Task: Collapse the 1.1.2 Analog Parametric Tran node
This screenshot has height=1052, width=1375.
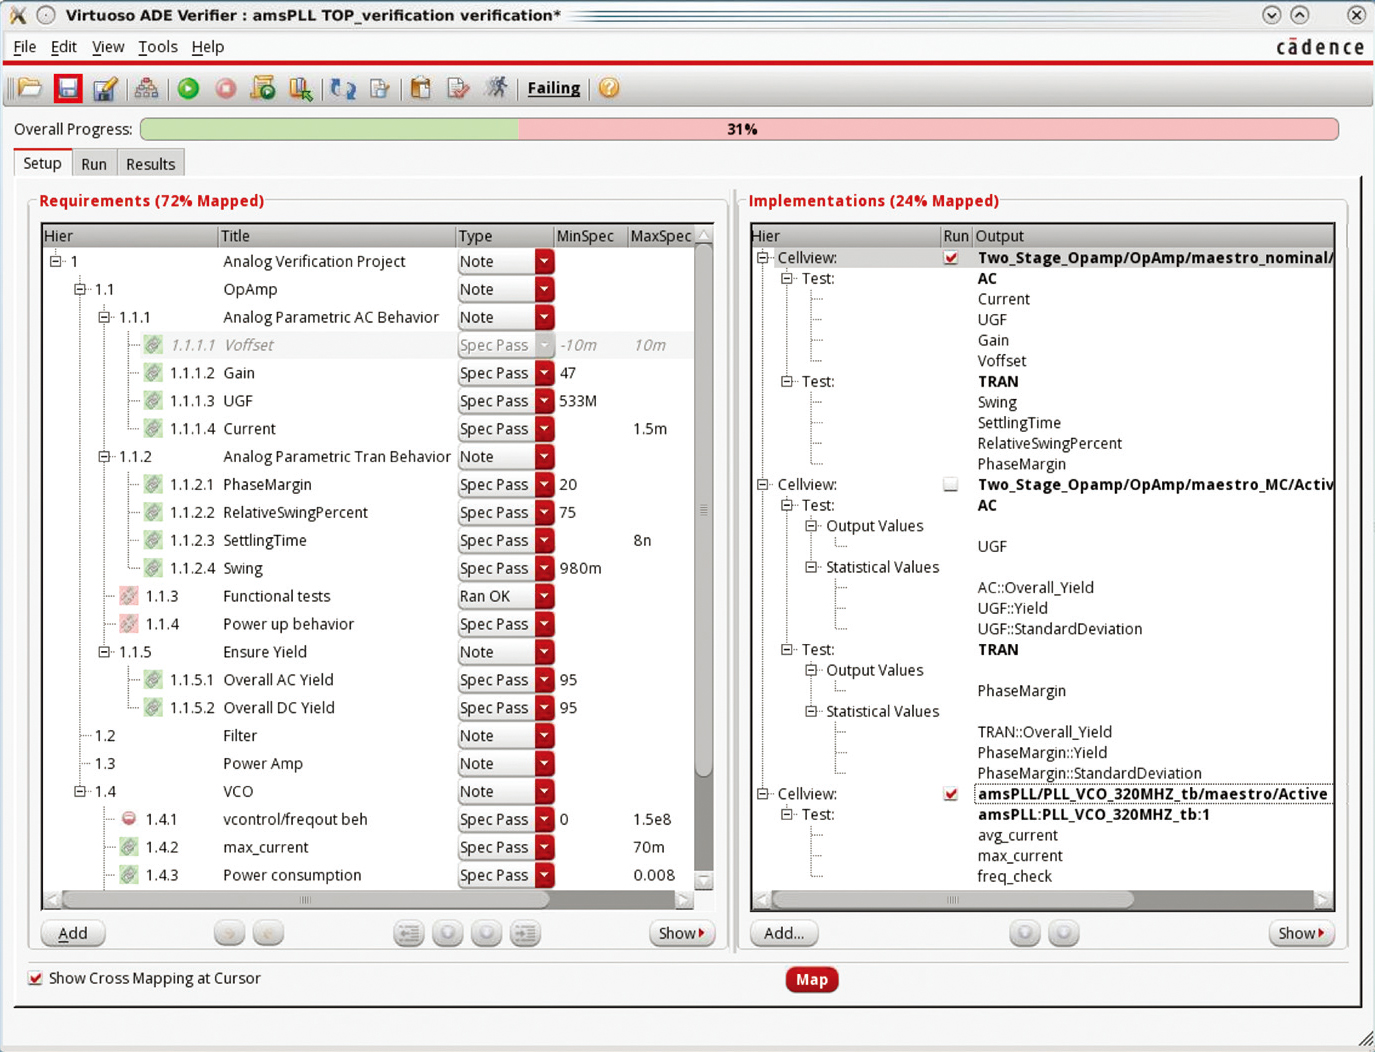Action: (104, 457)
